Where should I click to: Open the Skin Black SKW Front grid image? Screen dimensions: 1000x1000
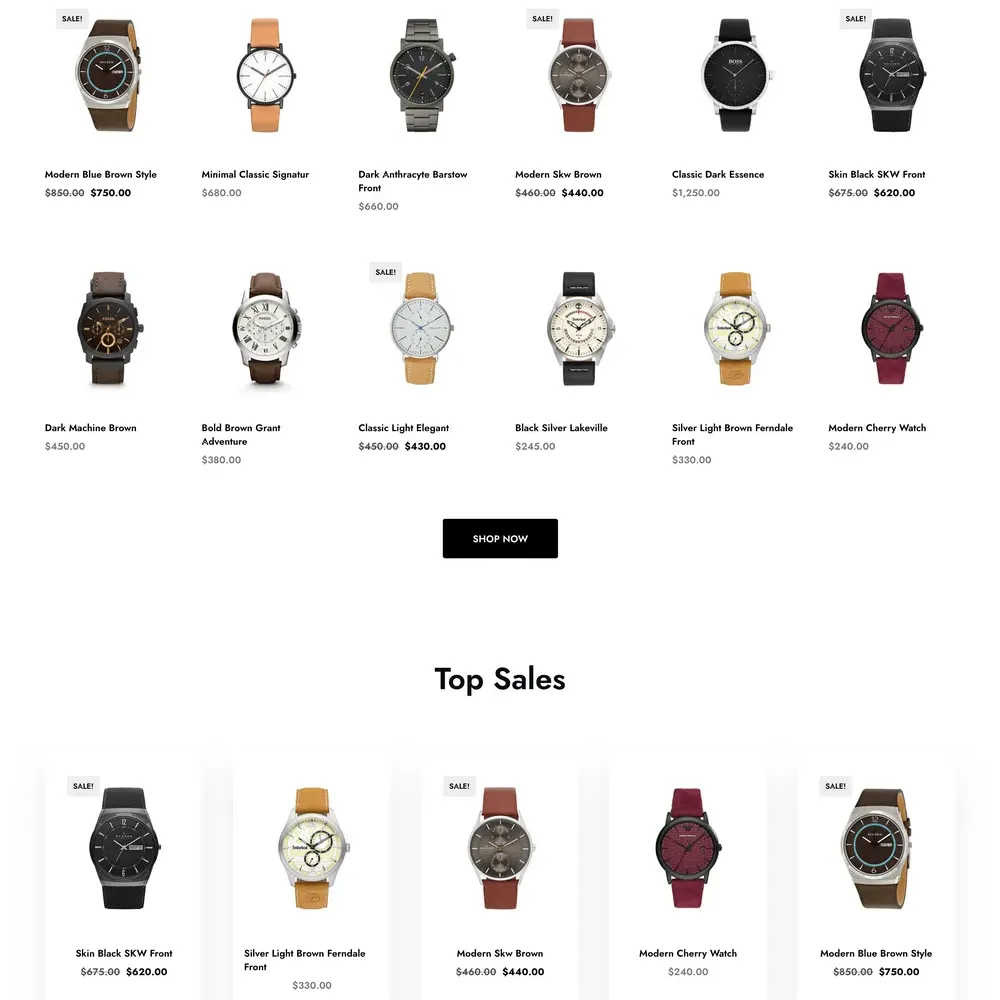892,75
